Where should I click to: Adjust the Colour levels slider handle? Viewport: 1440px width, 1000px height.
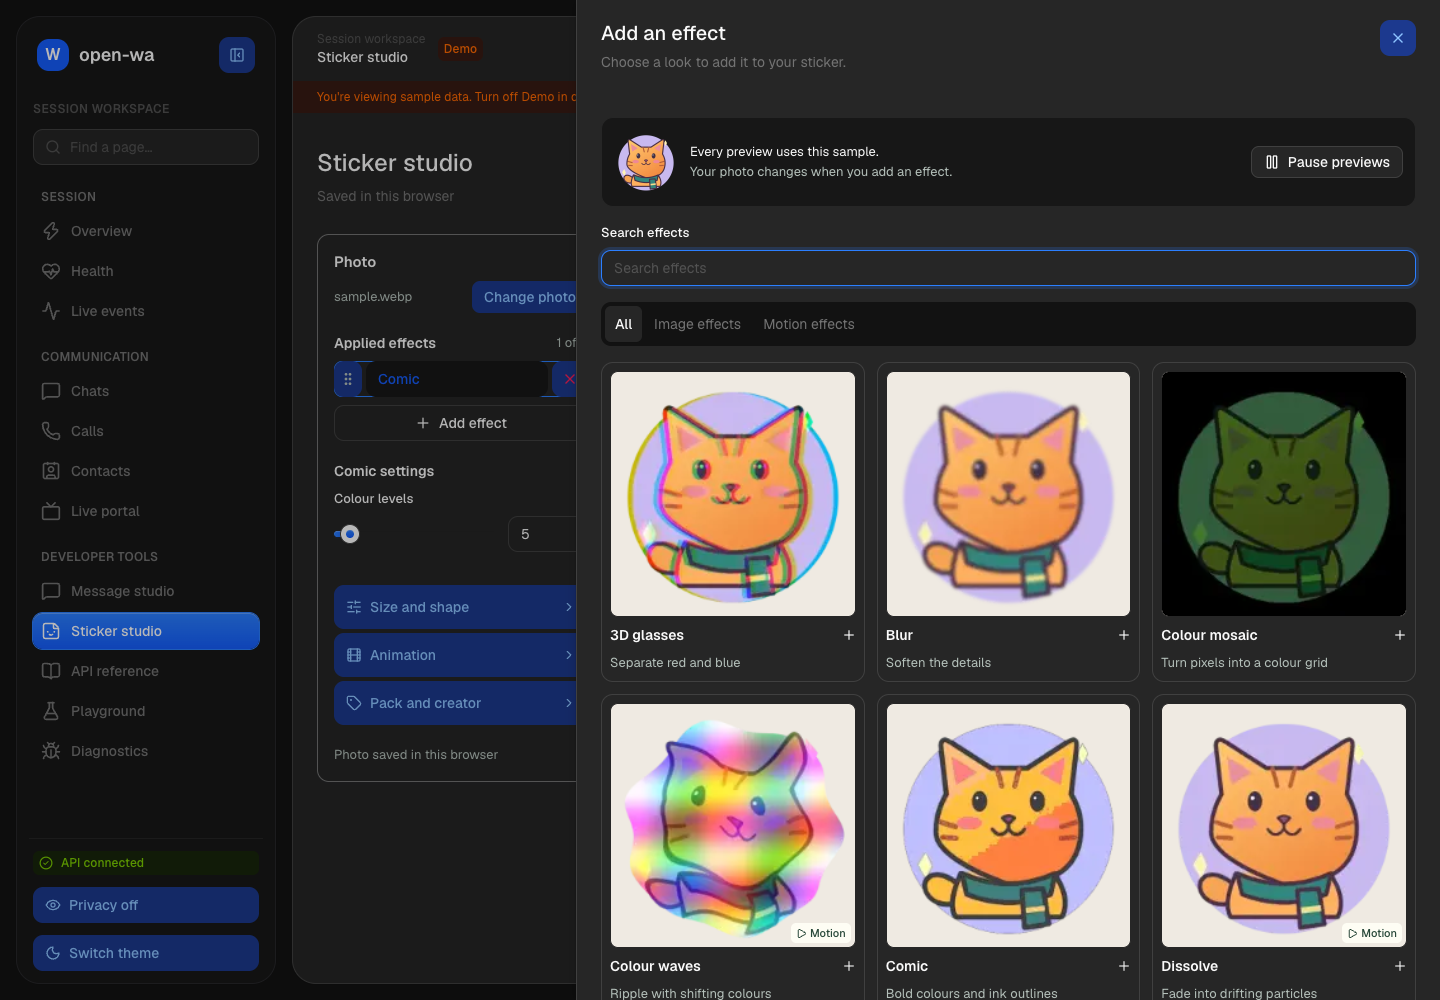[x=350, y=534]
